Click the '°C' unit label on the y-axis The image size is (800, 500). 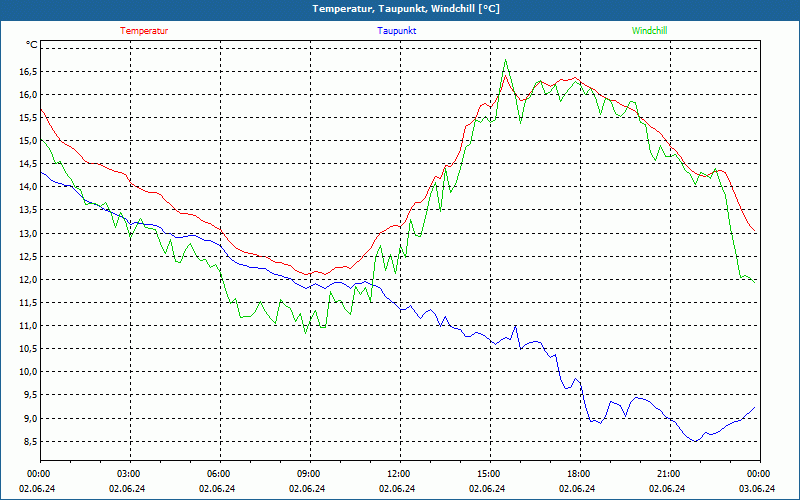[x=32, y=45]
